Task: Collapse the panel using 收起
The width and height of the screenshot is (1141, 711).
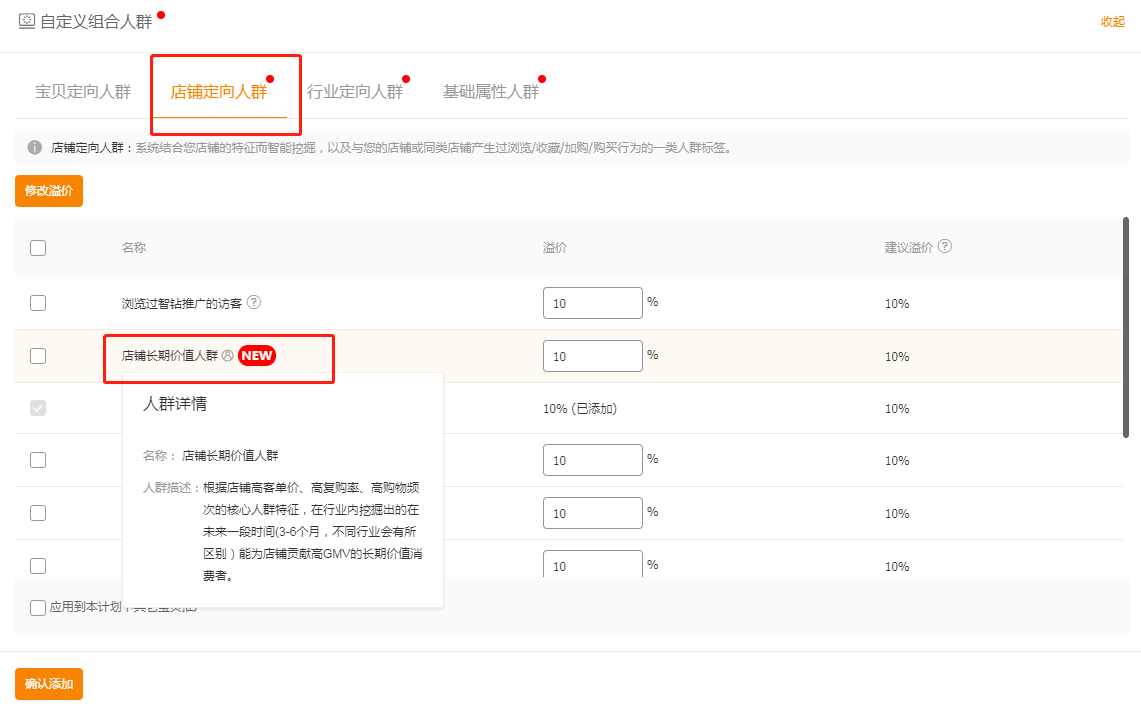Action: click(1112, 22)
